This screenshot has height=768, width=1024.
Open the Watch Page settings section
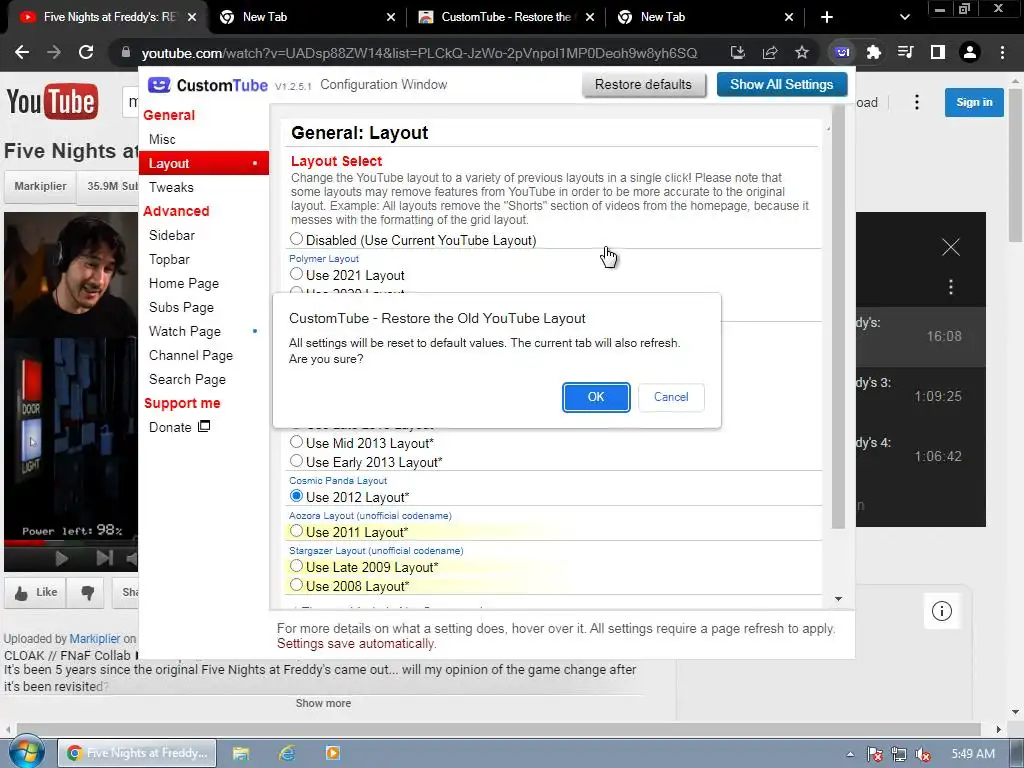[x=185, y=331]
